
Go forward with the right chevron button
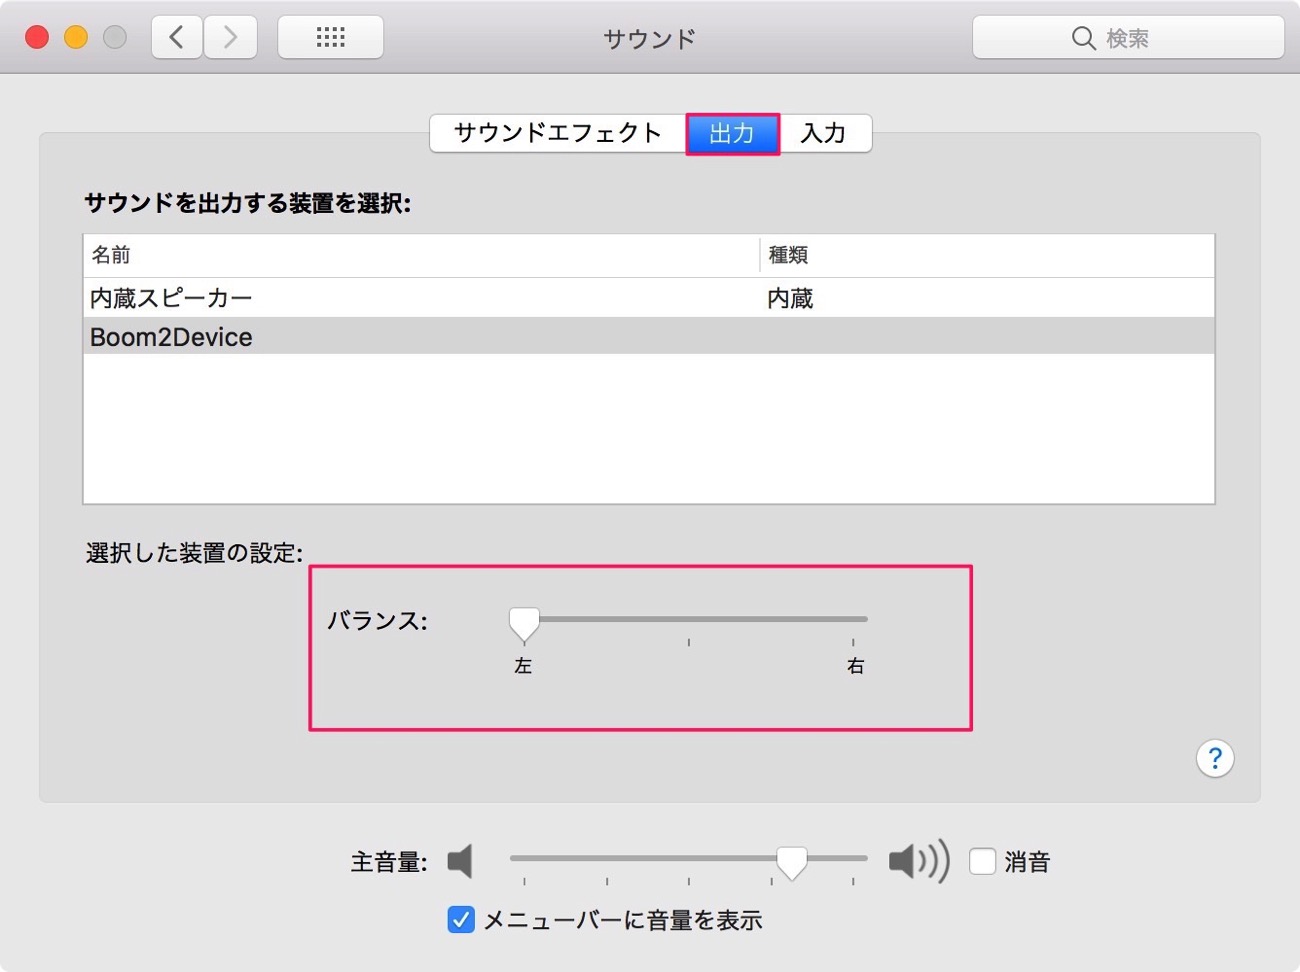(230, 38)
